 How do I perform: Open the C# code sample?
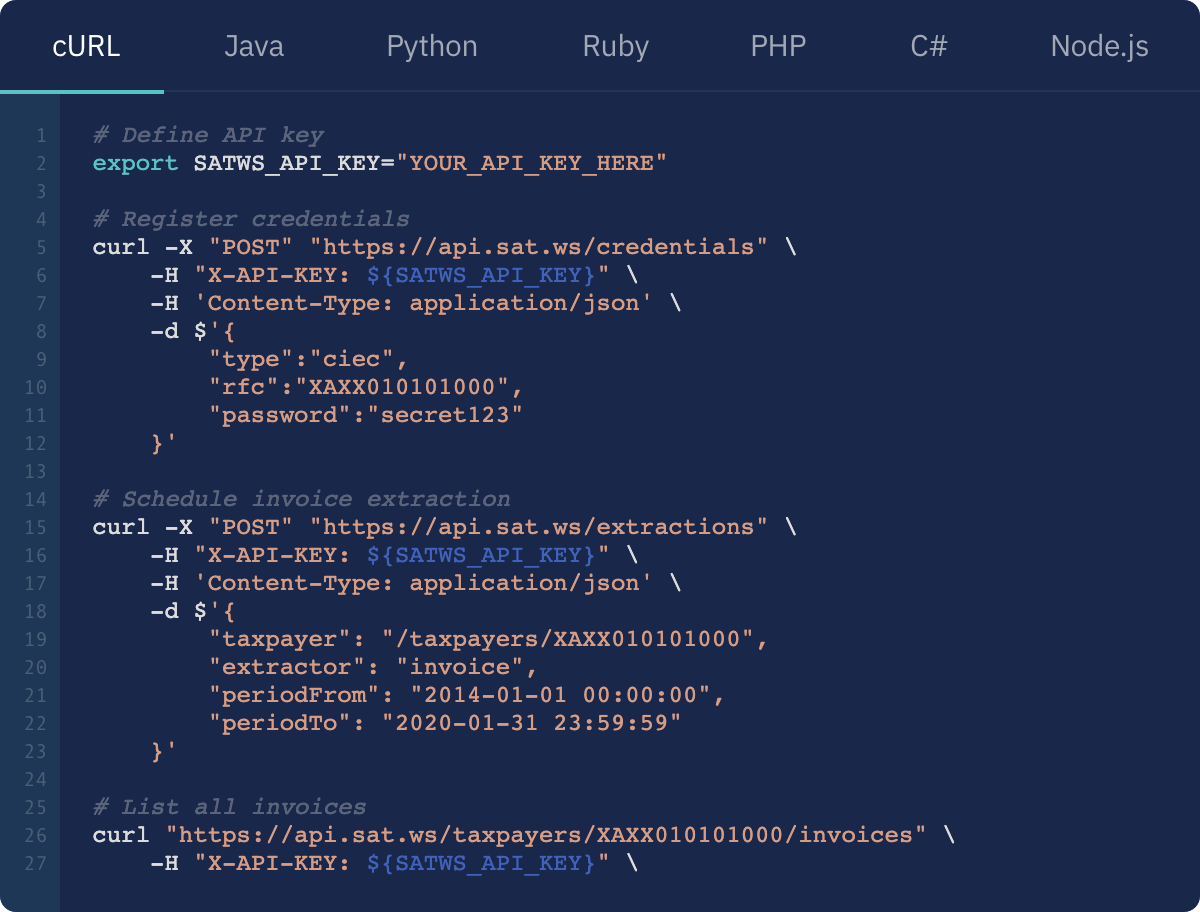click(928, 46)
